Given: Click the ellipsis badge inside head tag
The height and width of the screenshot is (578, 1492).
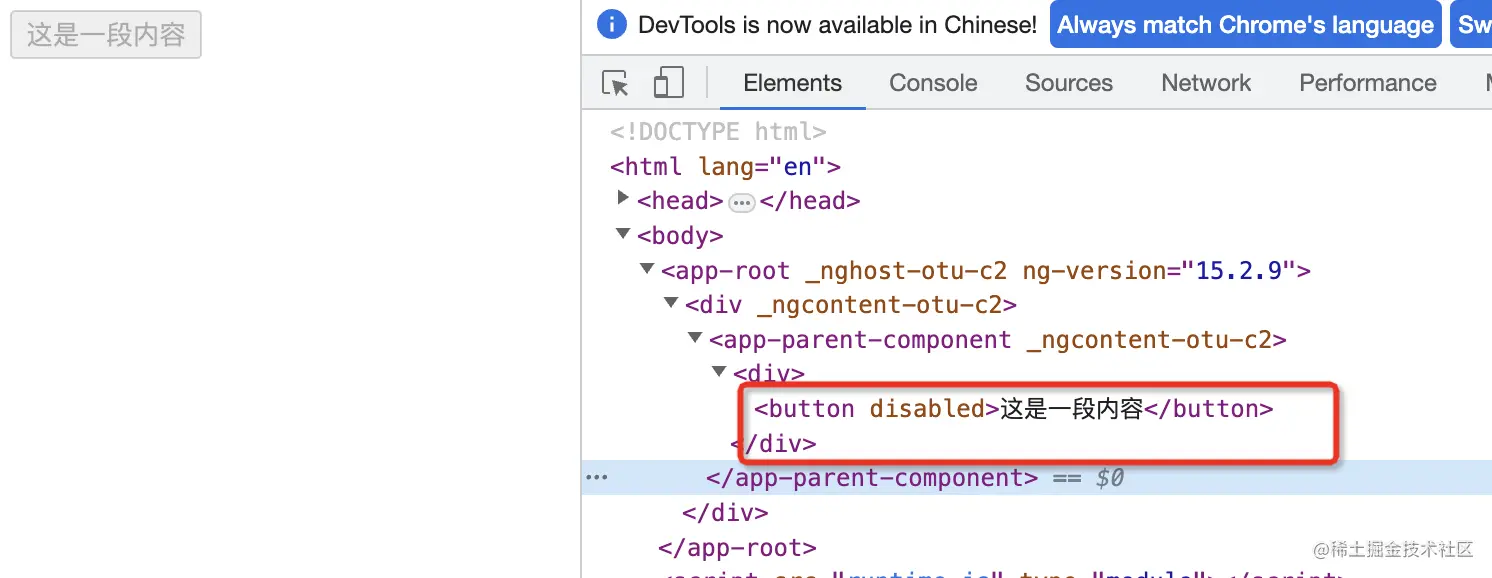Looking at the screenshot, I should pyautogui.click(x=741, y=203).
